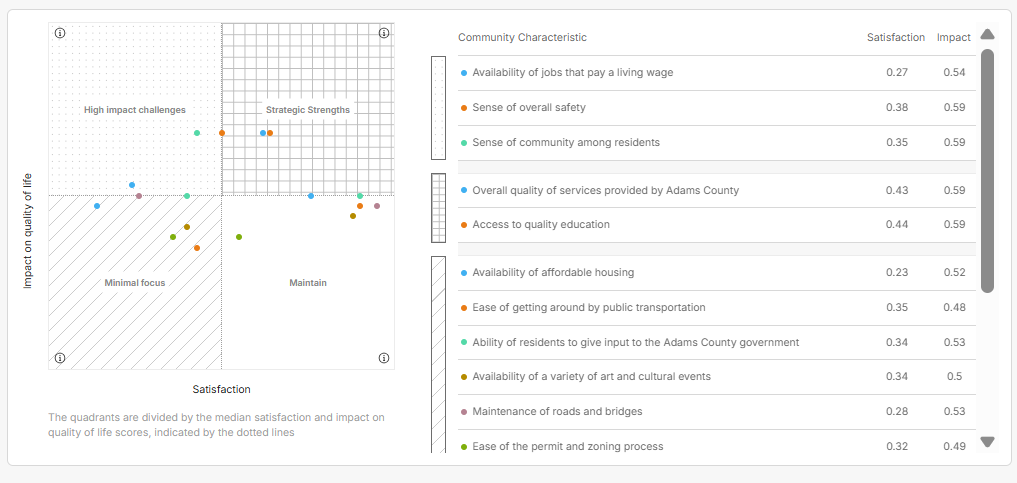This screenshot has height=483, width=1017.
Task: Select Overall quality of services provided by Adams County
Action: (x=717, y=191)
